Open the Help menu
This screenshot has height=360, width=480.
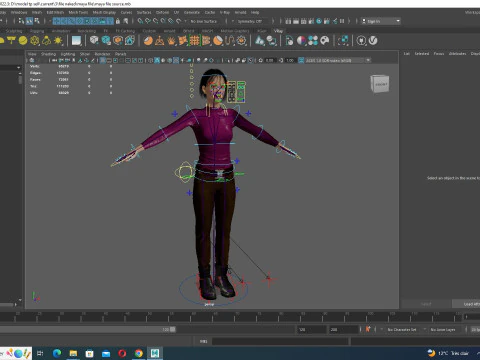click(255, 12)
